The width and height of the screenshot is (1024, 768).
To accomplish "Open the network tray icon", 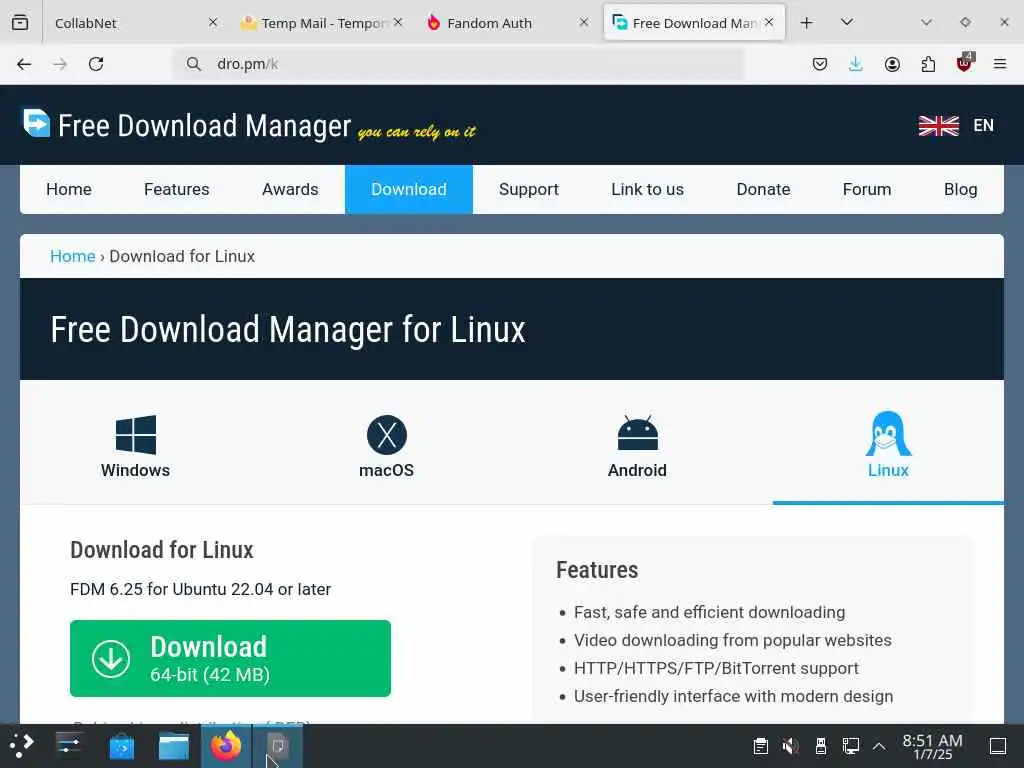I will [850, 746].
